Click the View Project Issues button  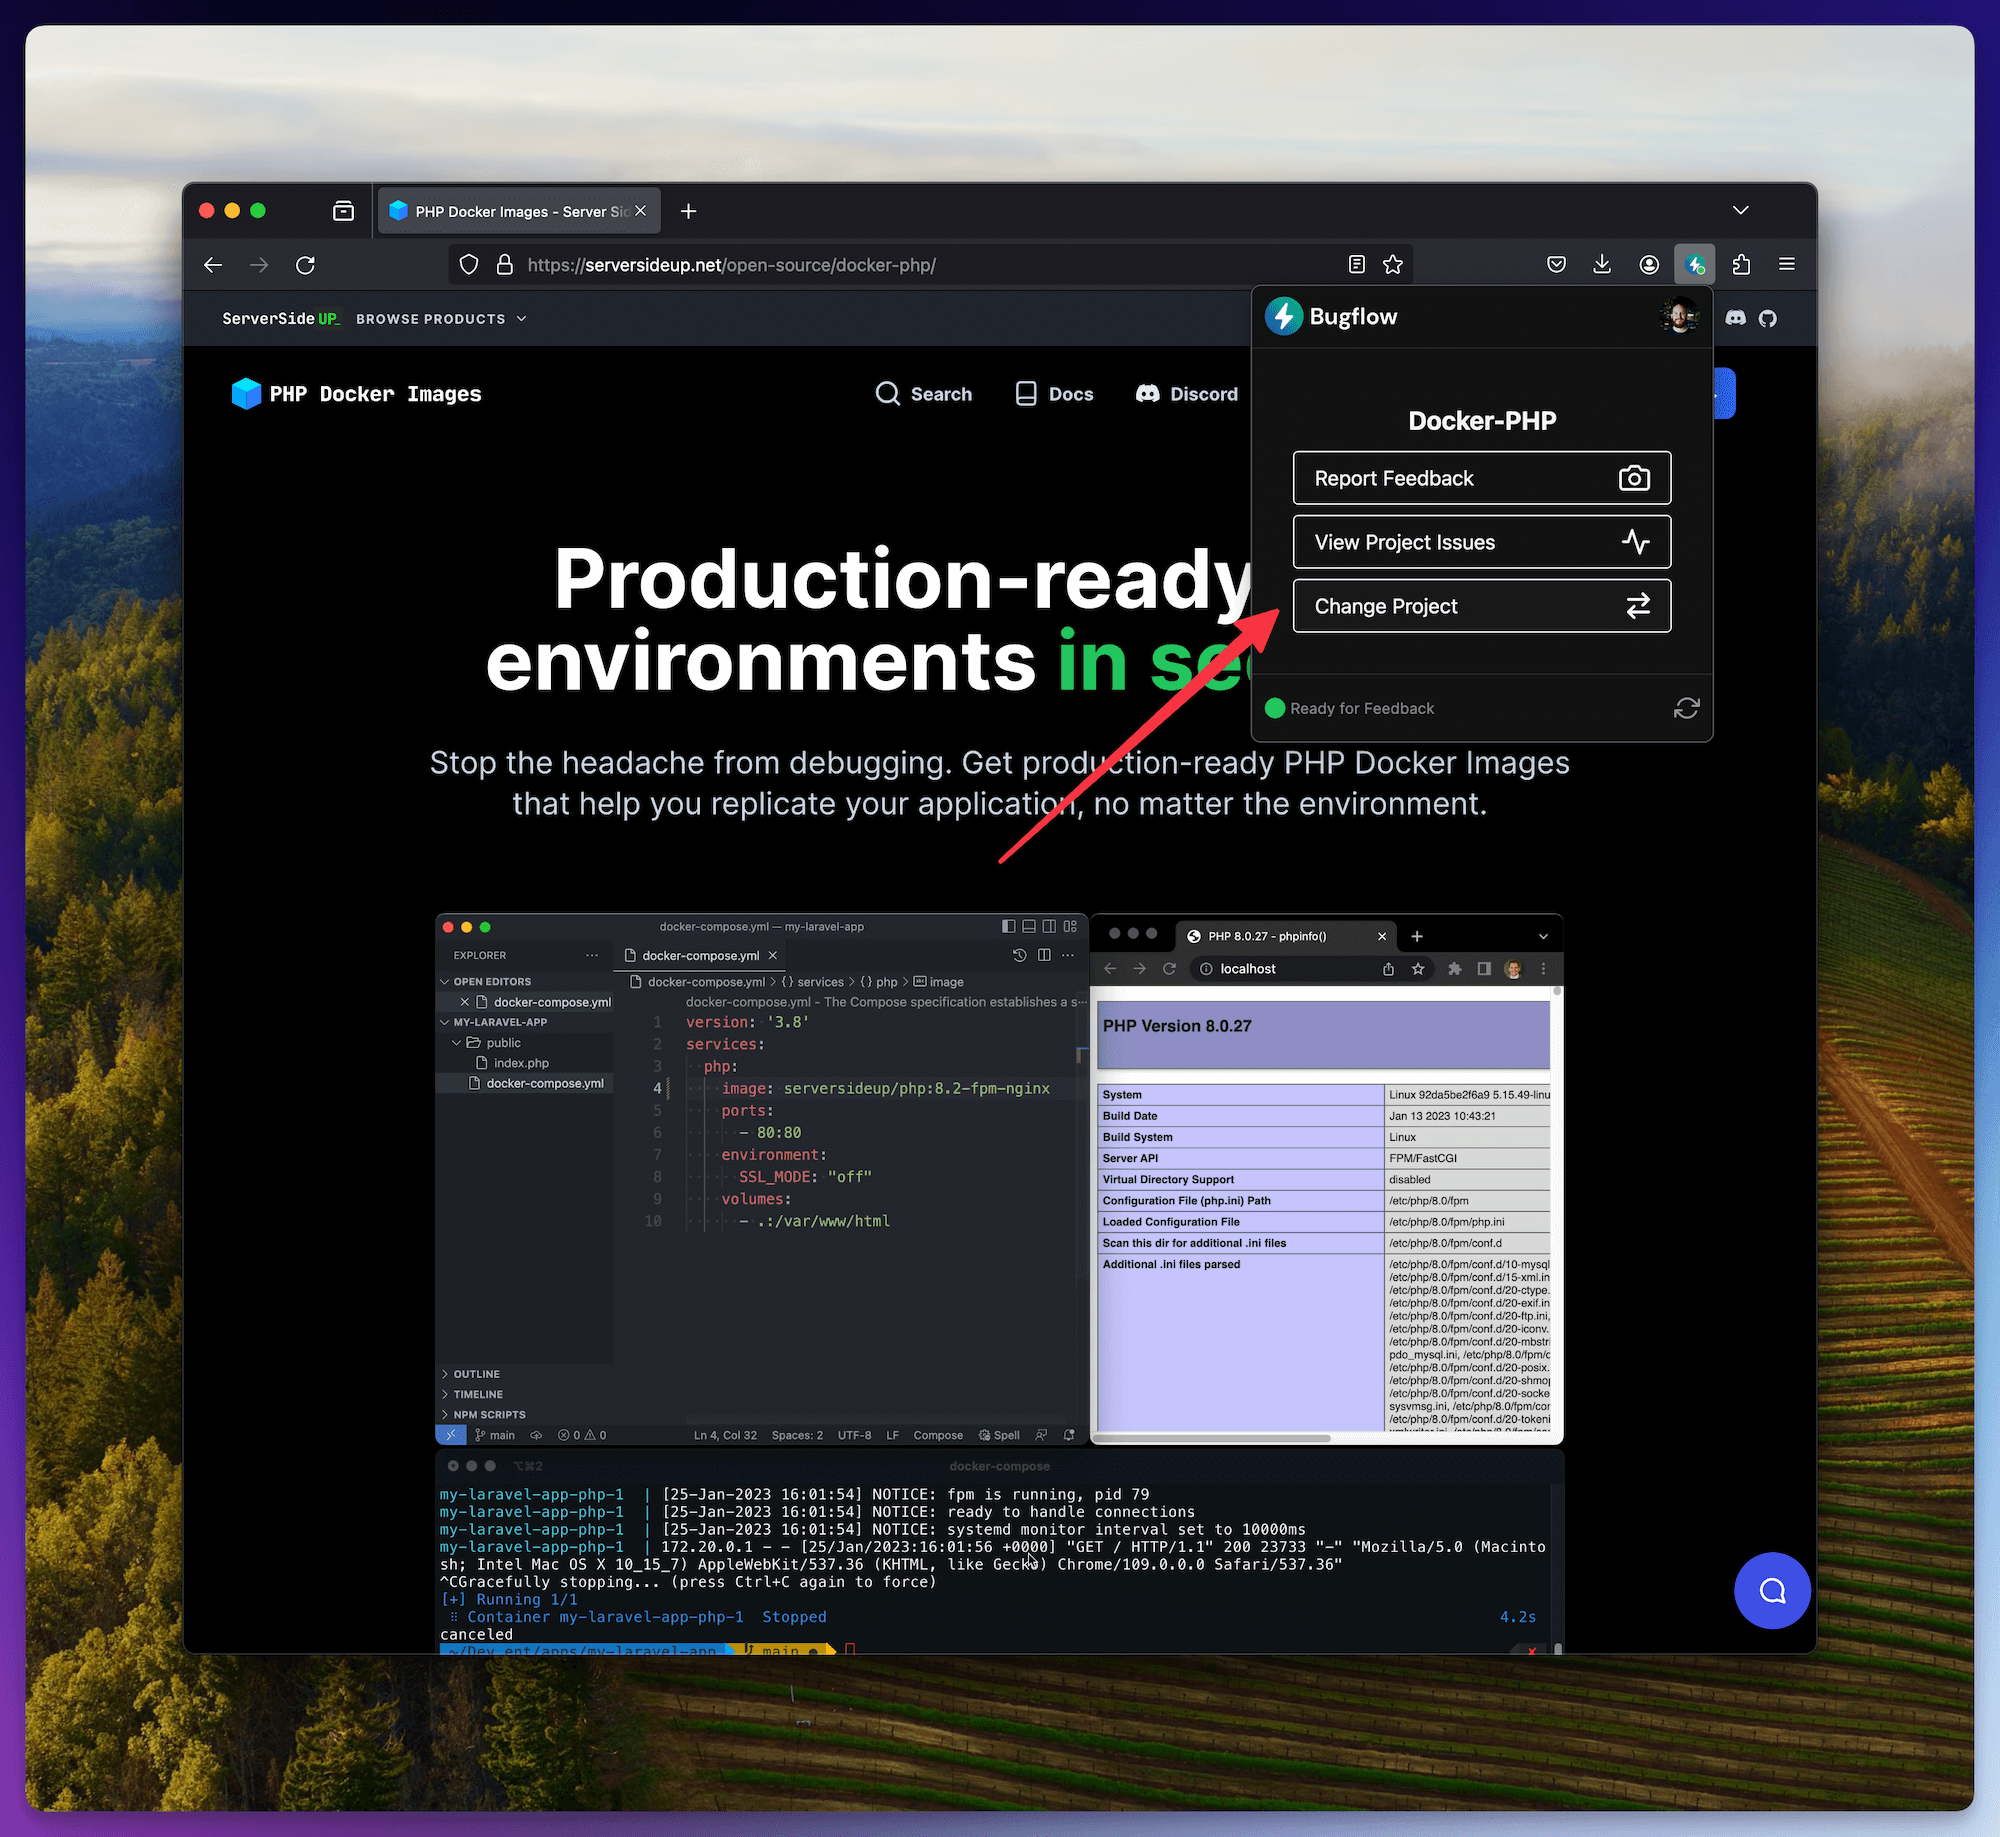coord(1481,542)
